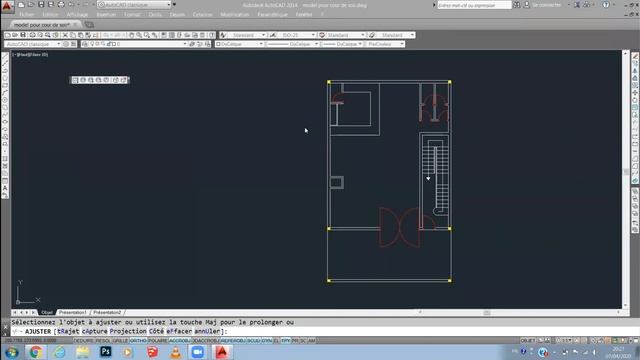Open the Layer Properties Manager icon
This screenshot has width=640, height=360.
[85, 44]
